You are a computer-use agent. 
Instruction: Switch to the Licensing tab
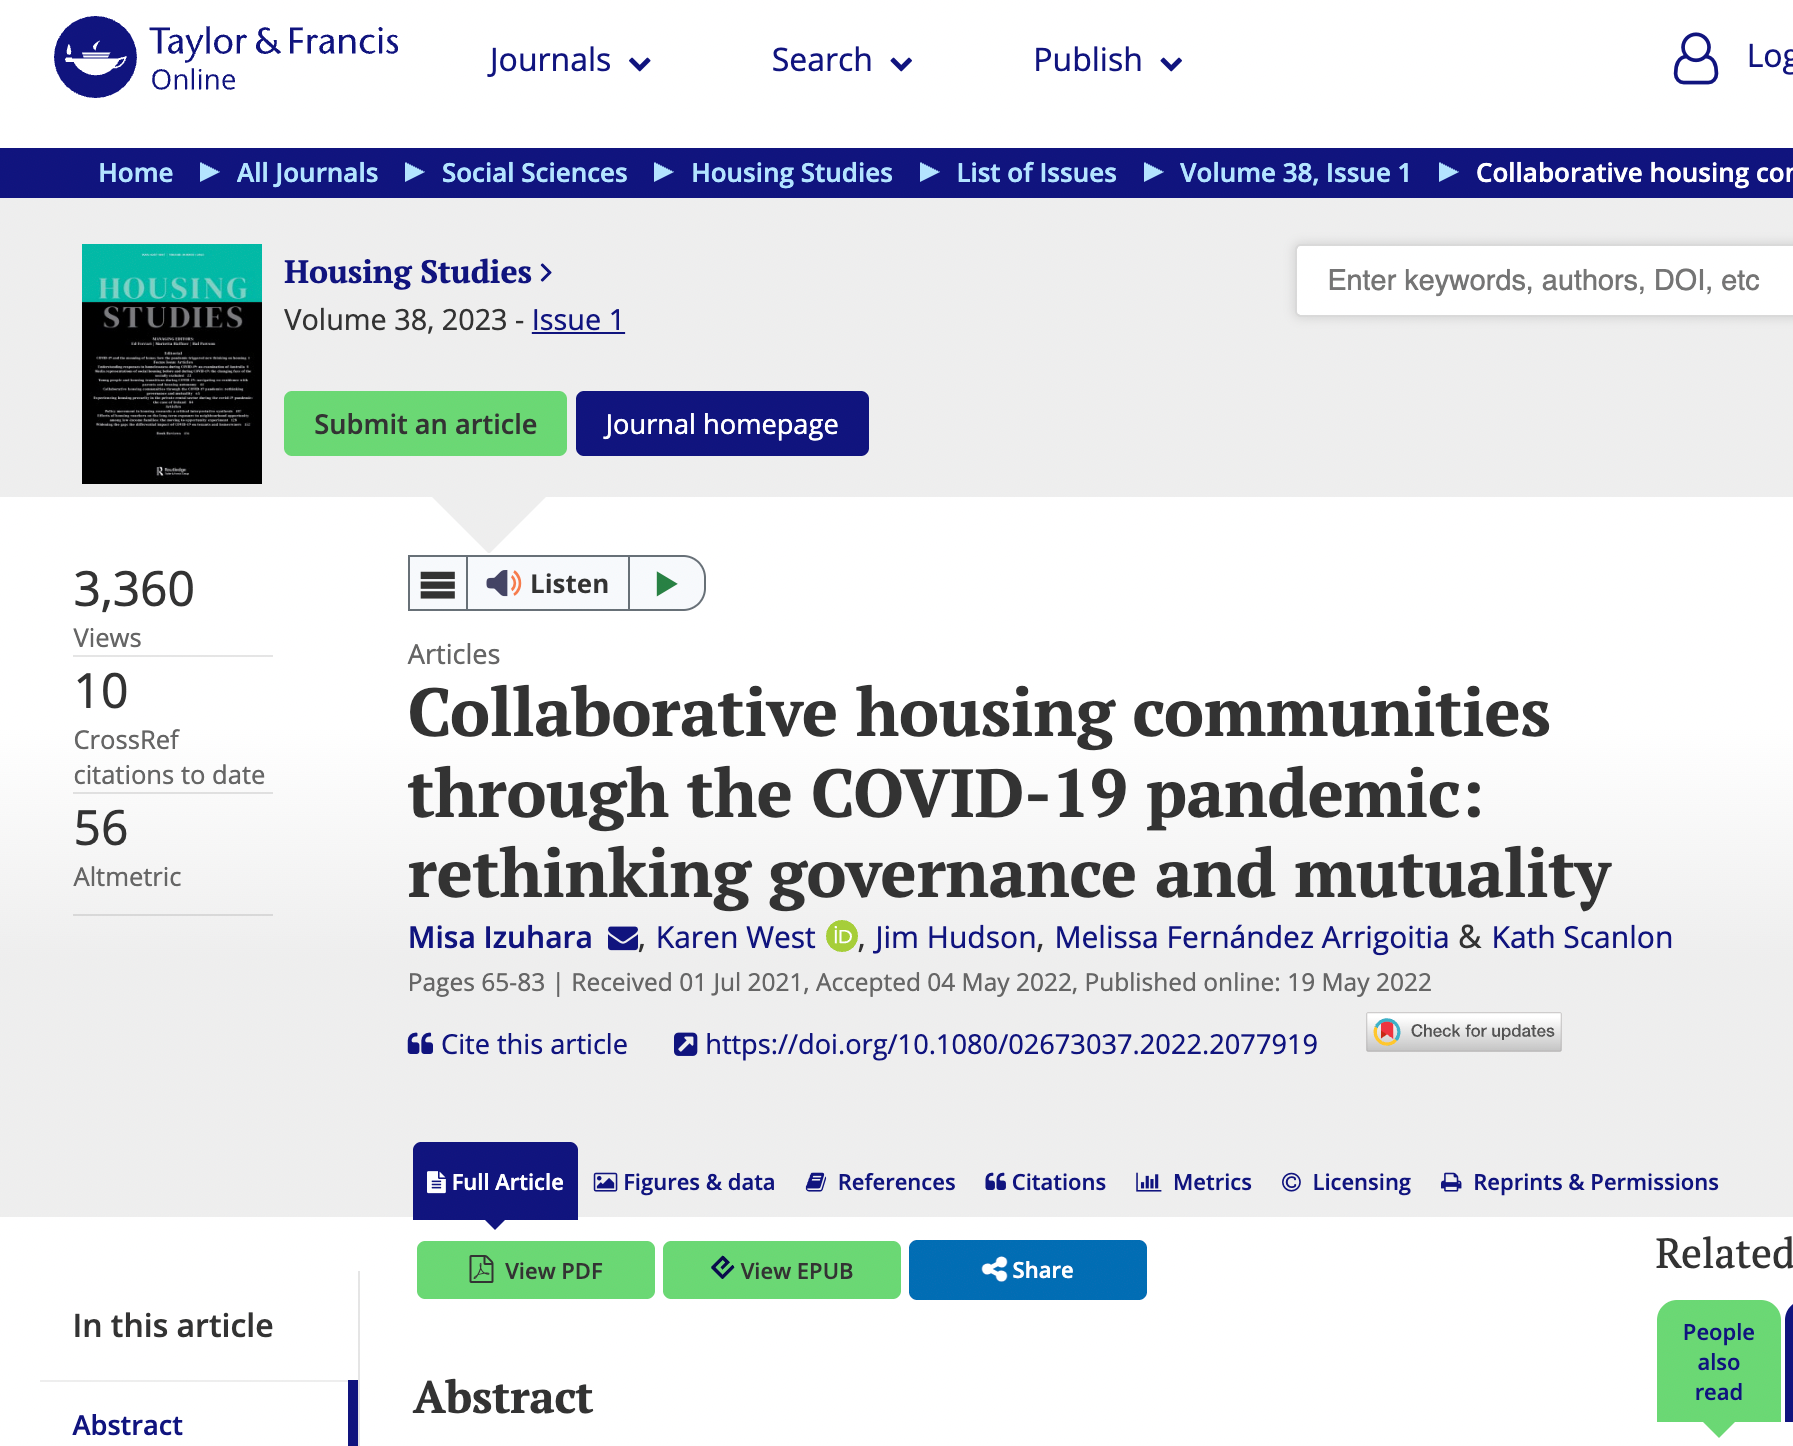pos(1346,1182)
